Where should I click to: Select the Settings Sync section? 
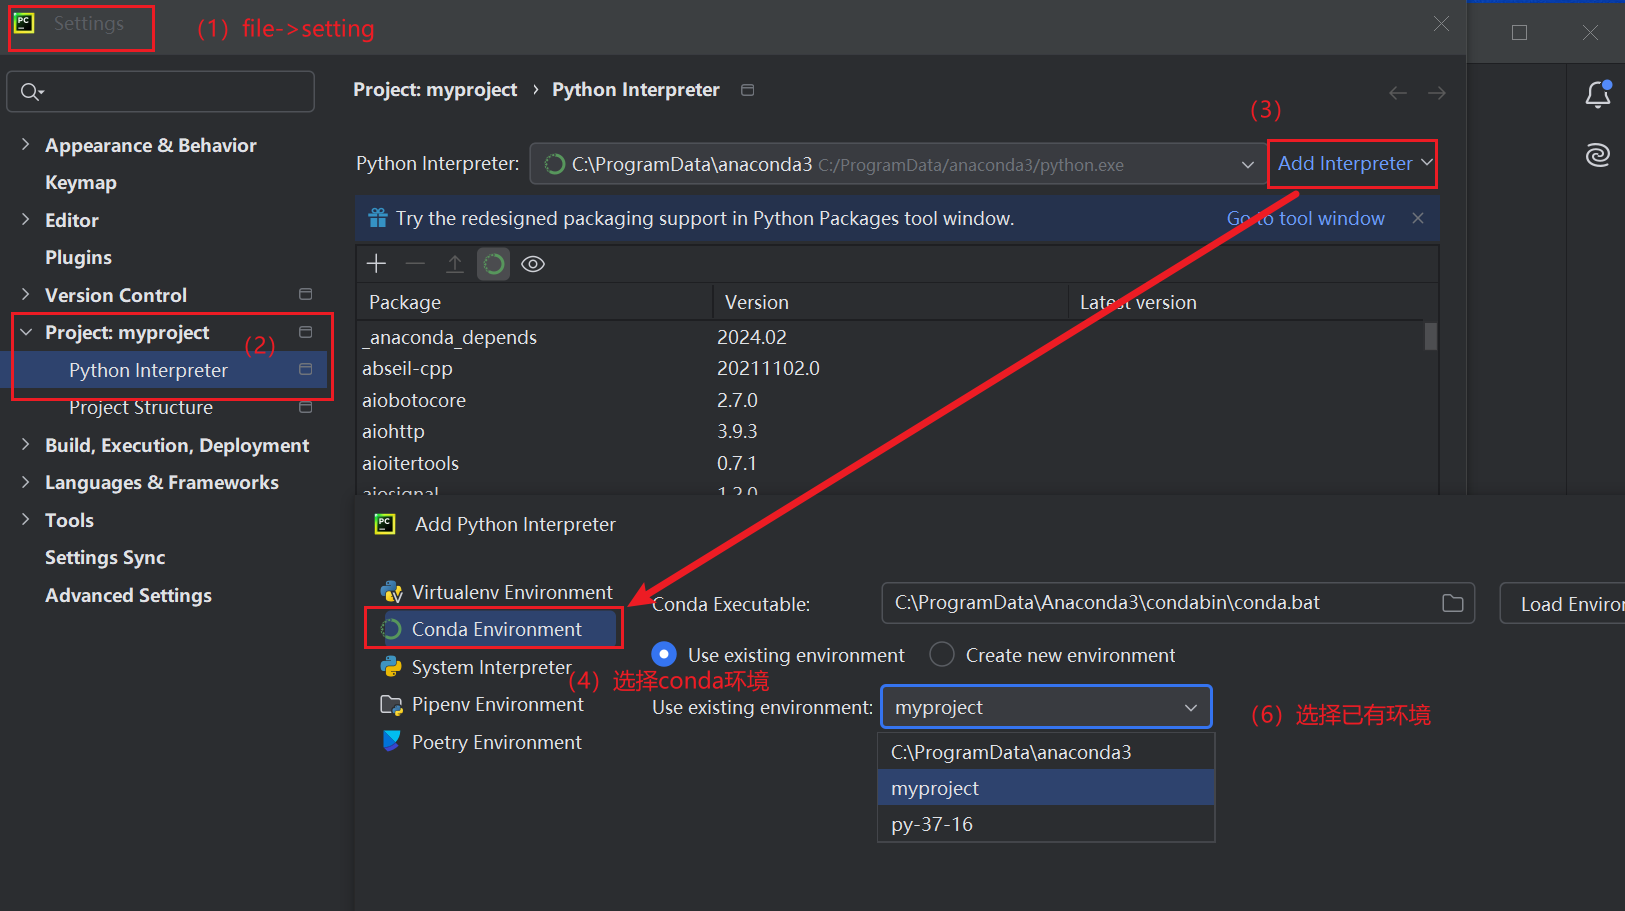pos(105,557)
